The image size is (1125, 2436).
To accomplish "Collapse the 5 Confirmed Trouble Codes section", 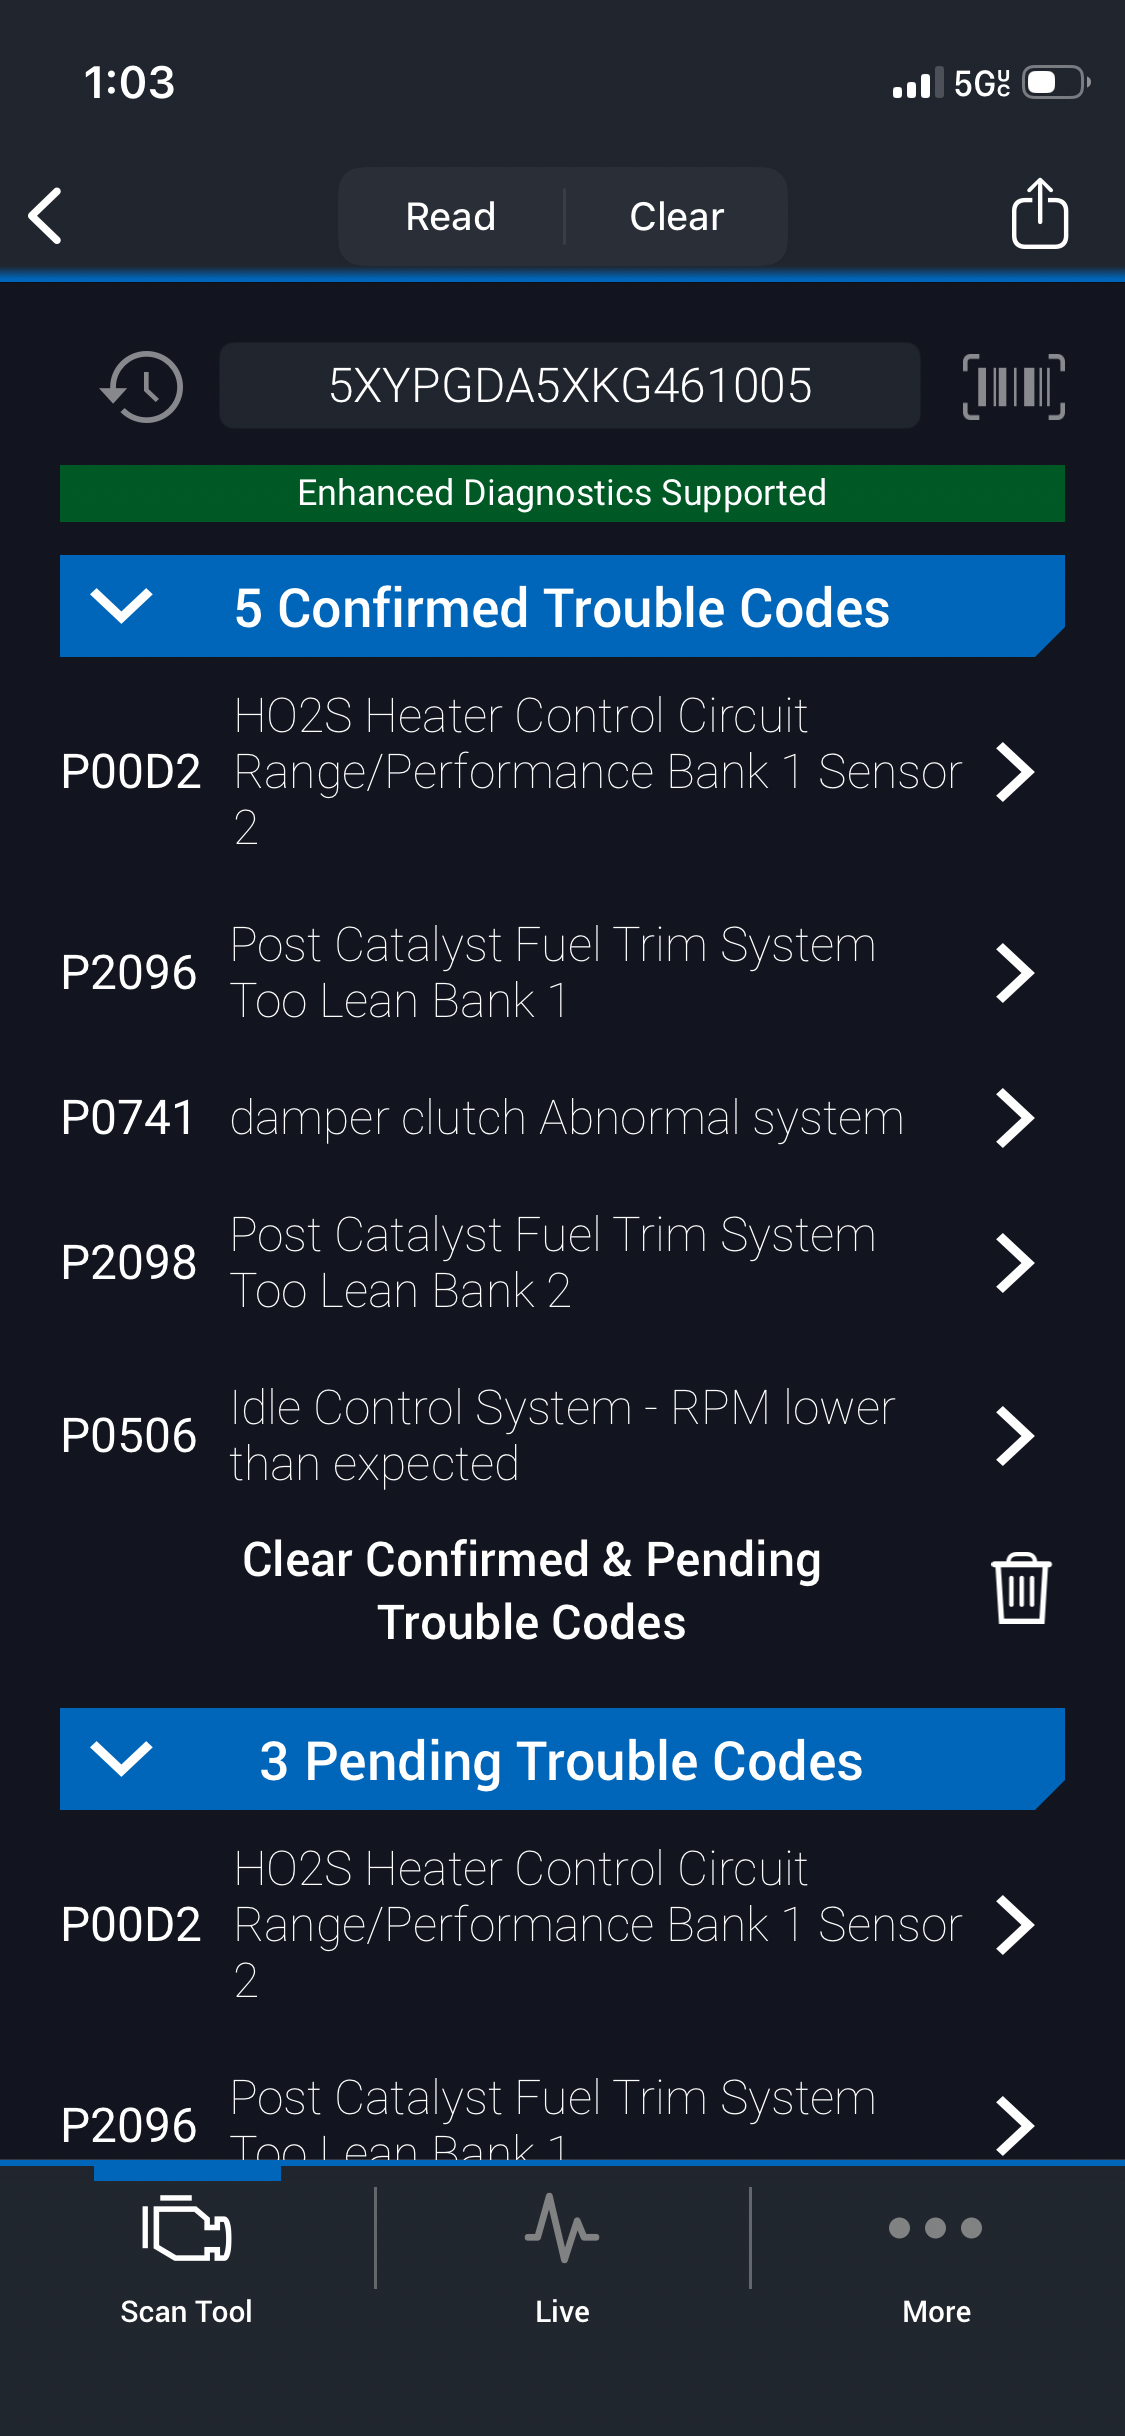I will pos(122,606).
